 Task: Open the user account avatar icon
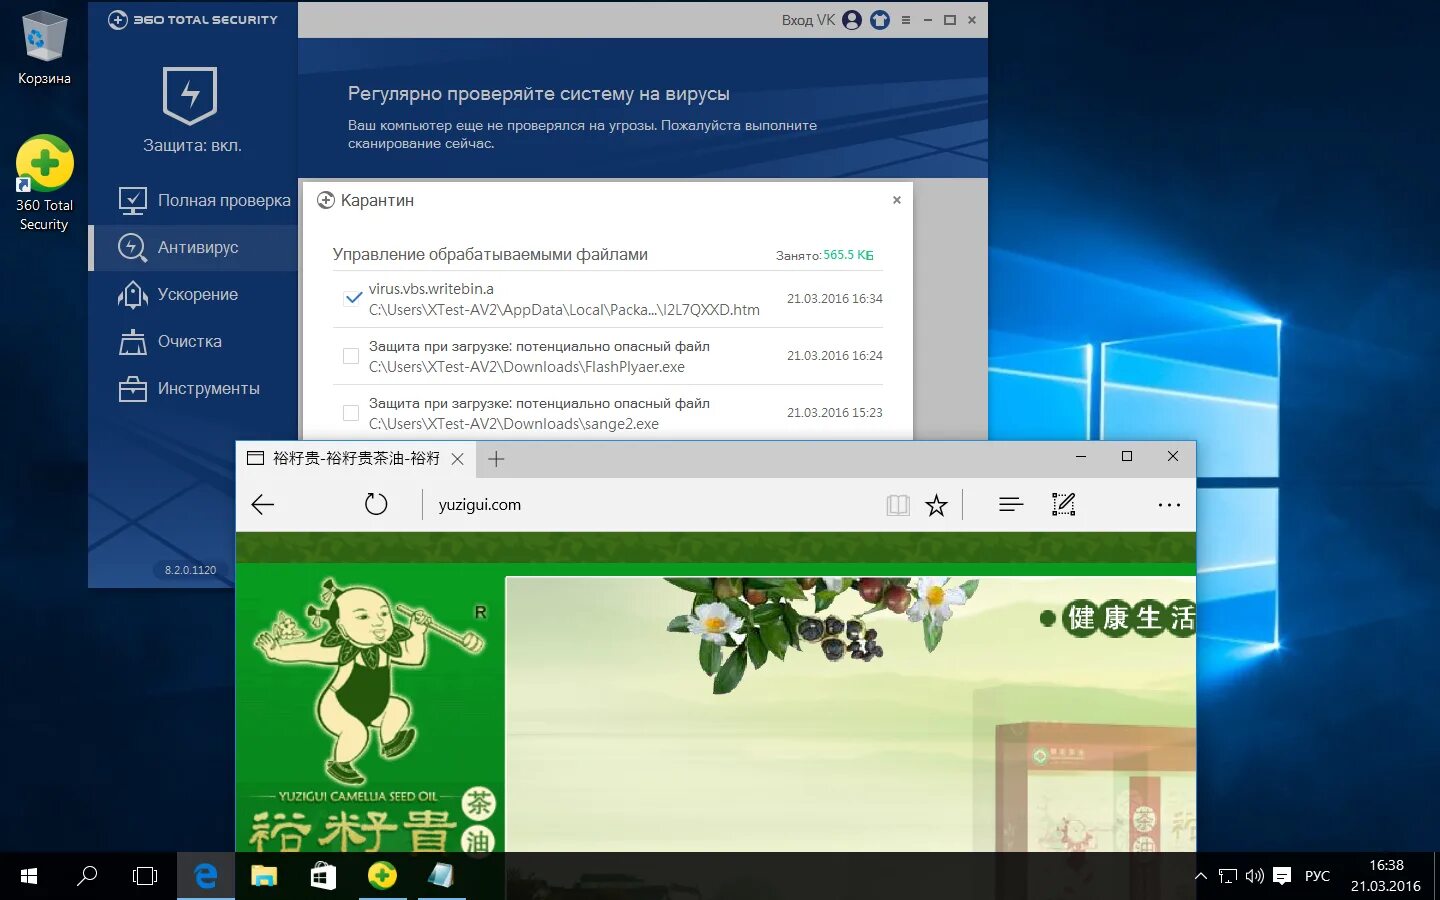pos(852,20)
